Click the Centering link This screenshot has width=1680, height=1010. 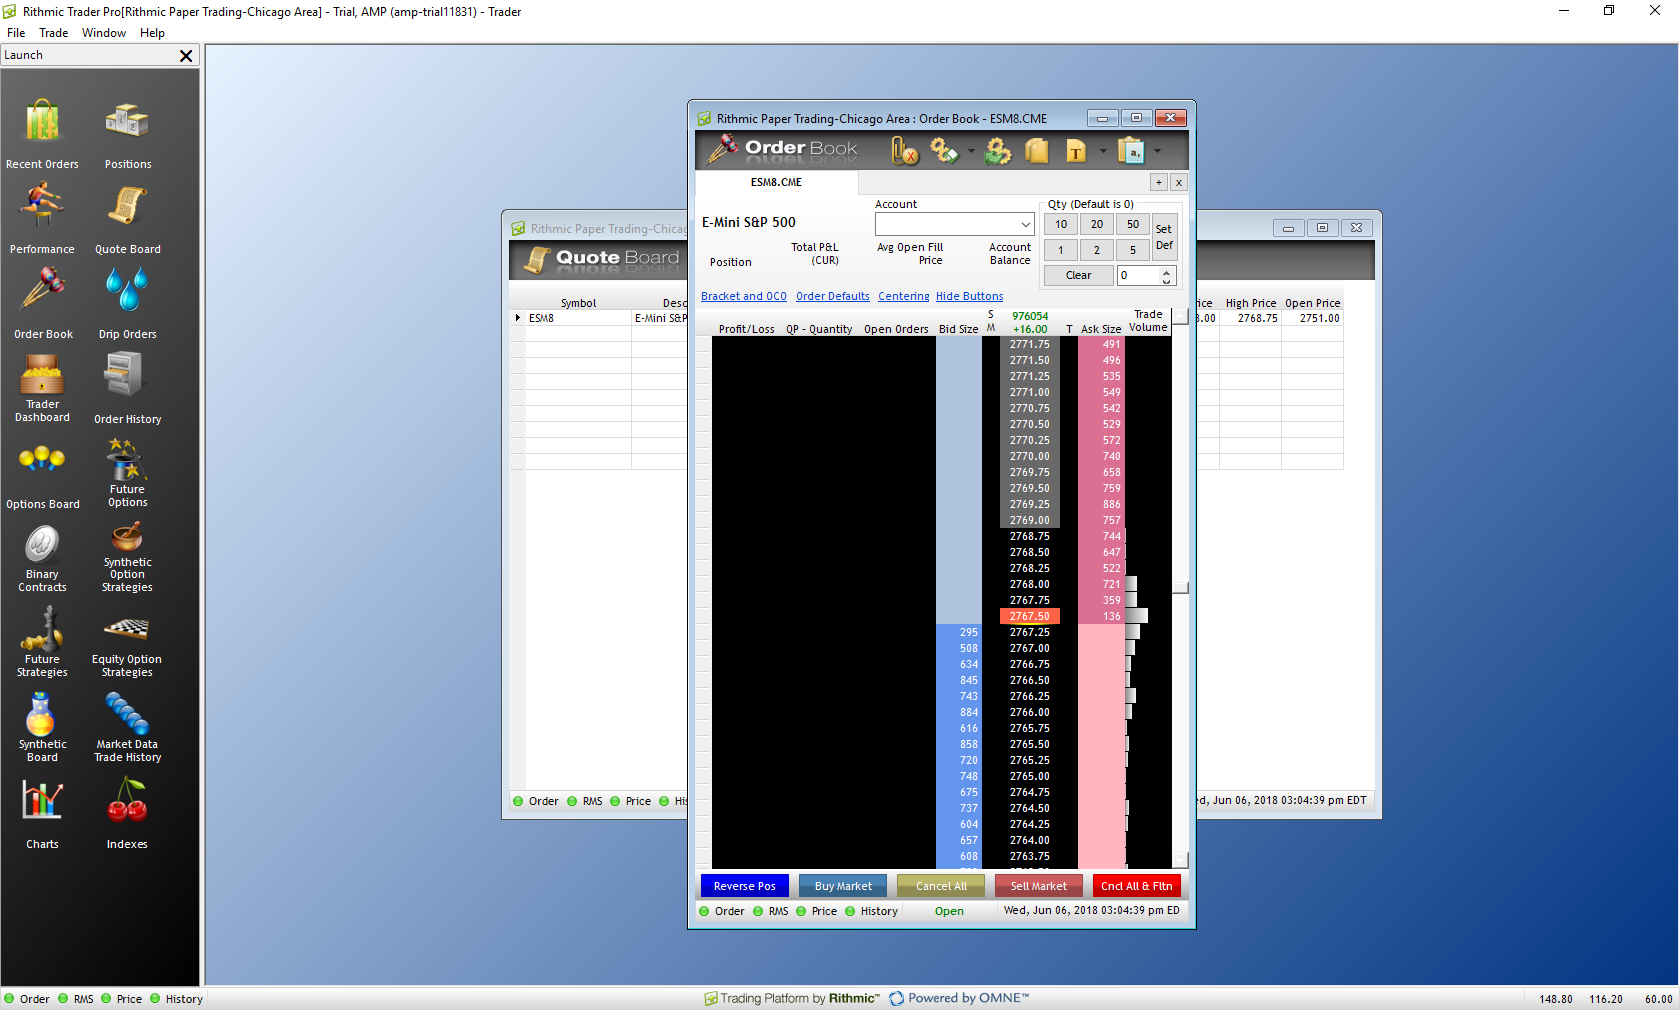coord(904,296)
